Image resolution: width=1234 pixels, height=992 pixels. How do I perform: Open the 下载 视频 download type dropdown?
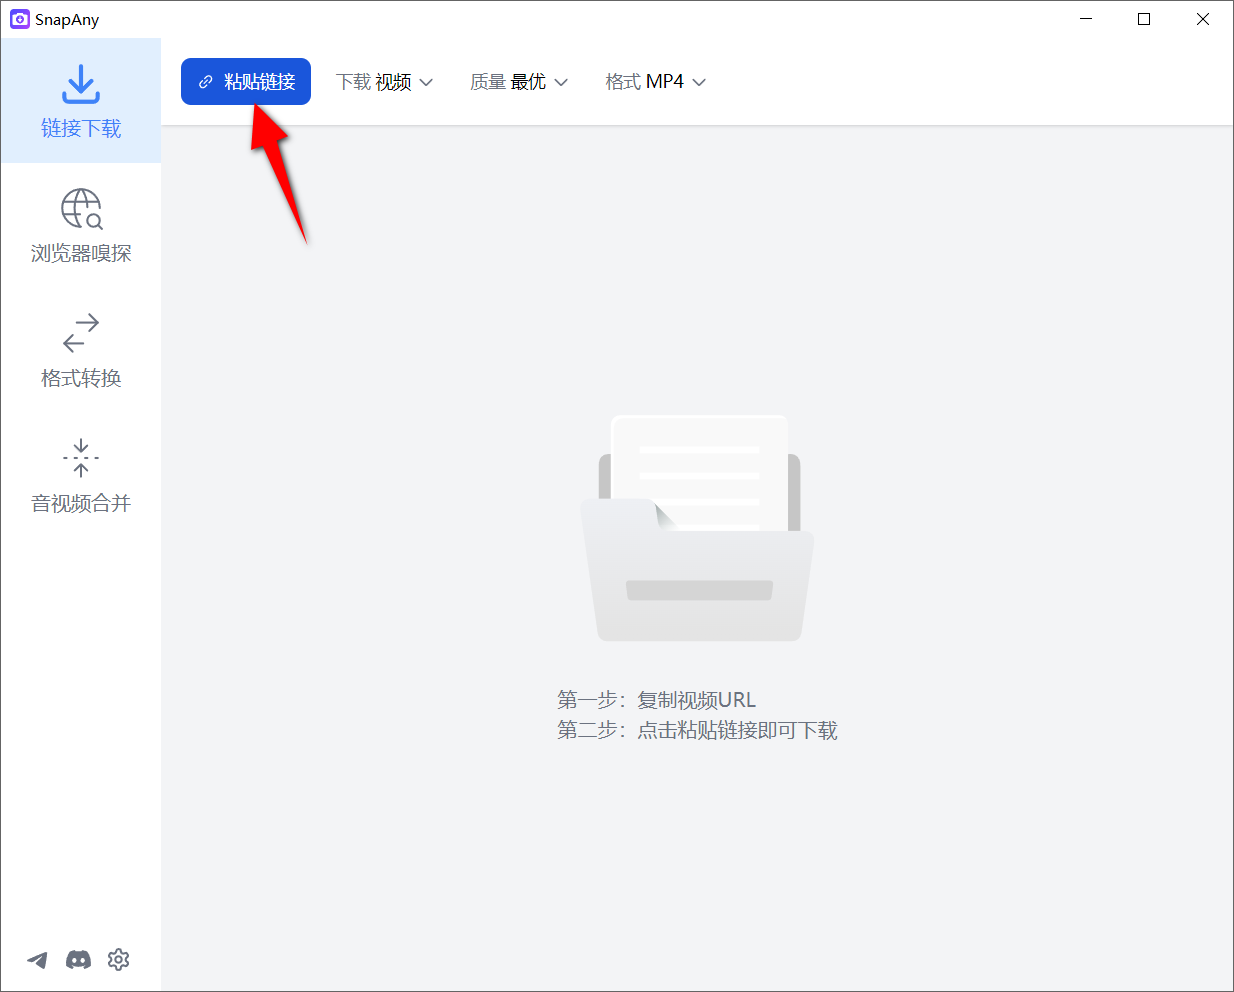(385, 81)
